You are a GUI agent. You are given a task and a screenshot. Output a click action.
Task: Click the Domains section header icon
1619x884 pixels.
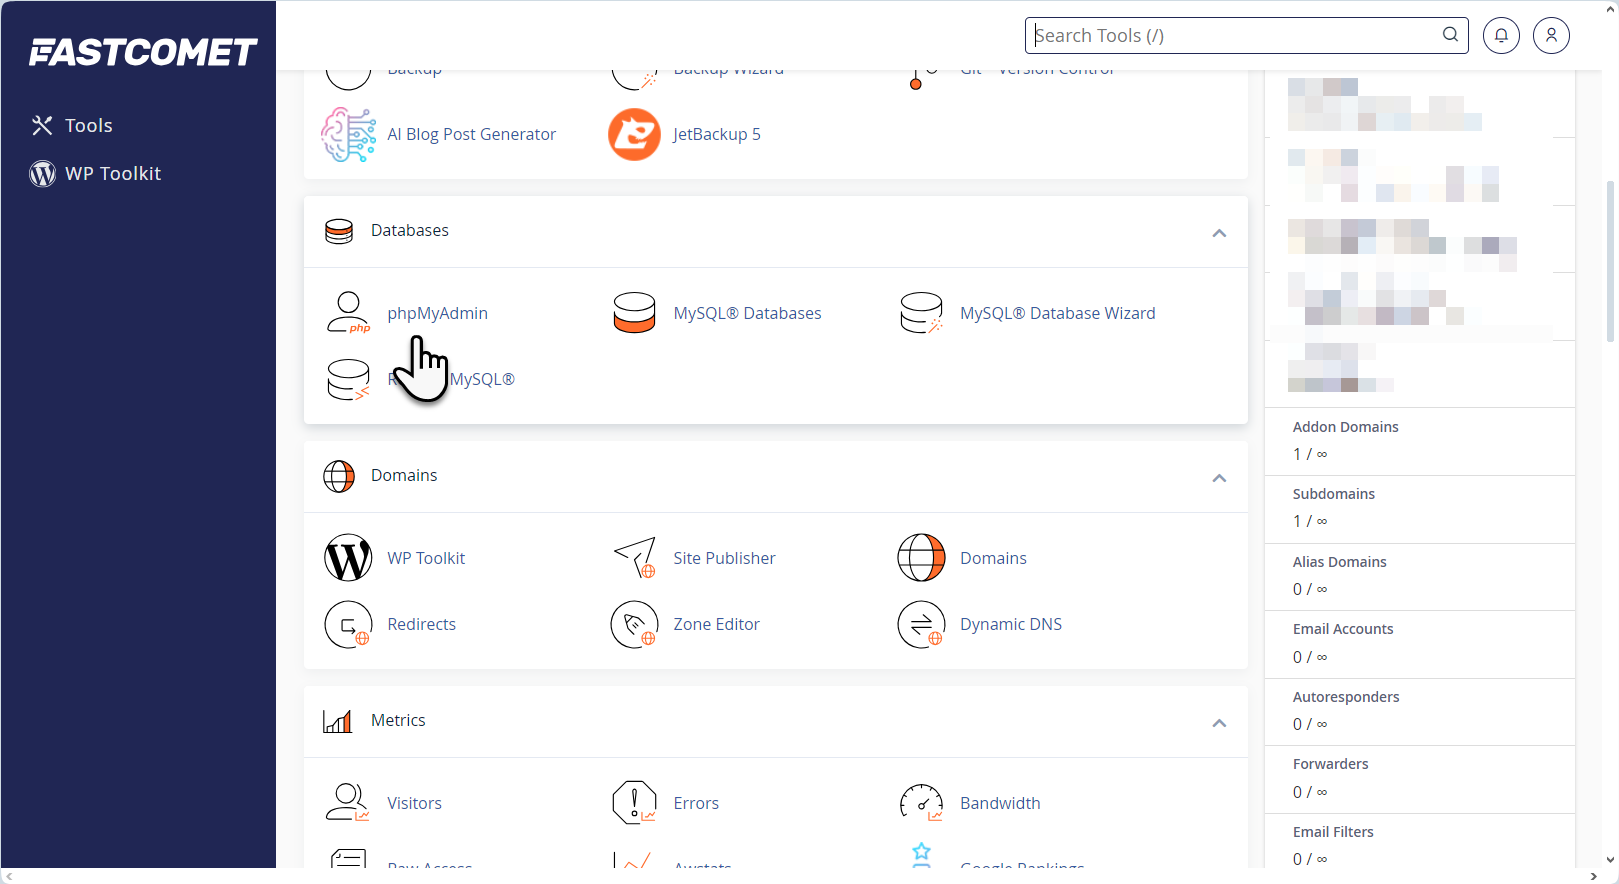pyautogui.click(x=339, y=476)
